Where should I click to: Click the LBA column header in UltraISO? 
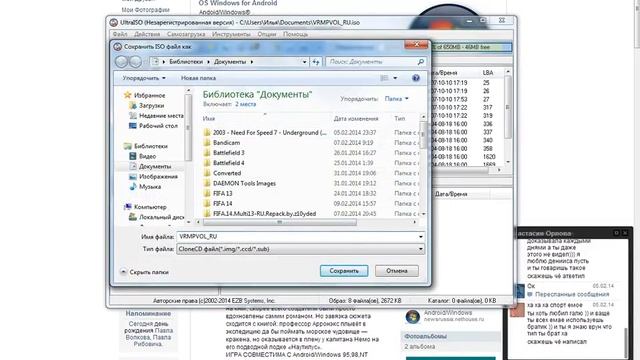(488, 73)
